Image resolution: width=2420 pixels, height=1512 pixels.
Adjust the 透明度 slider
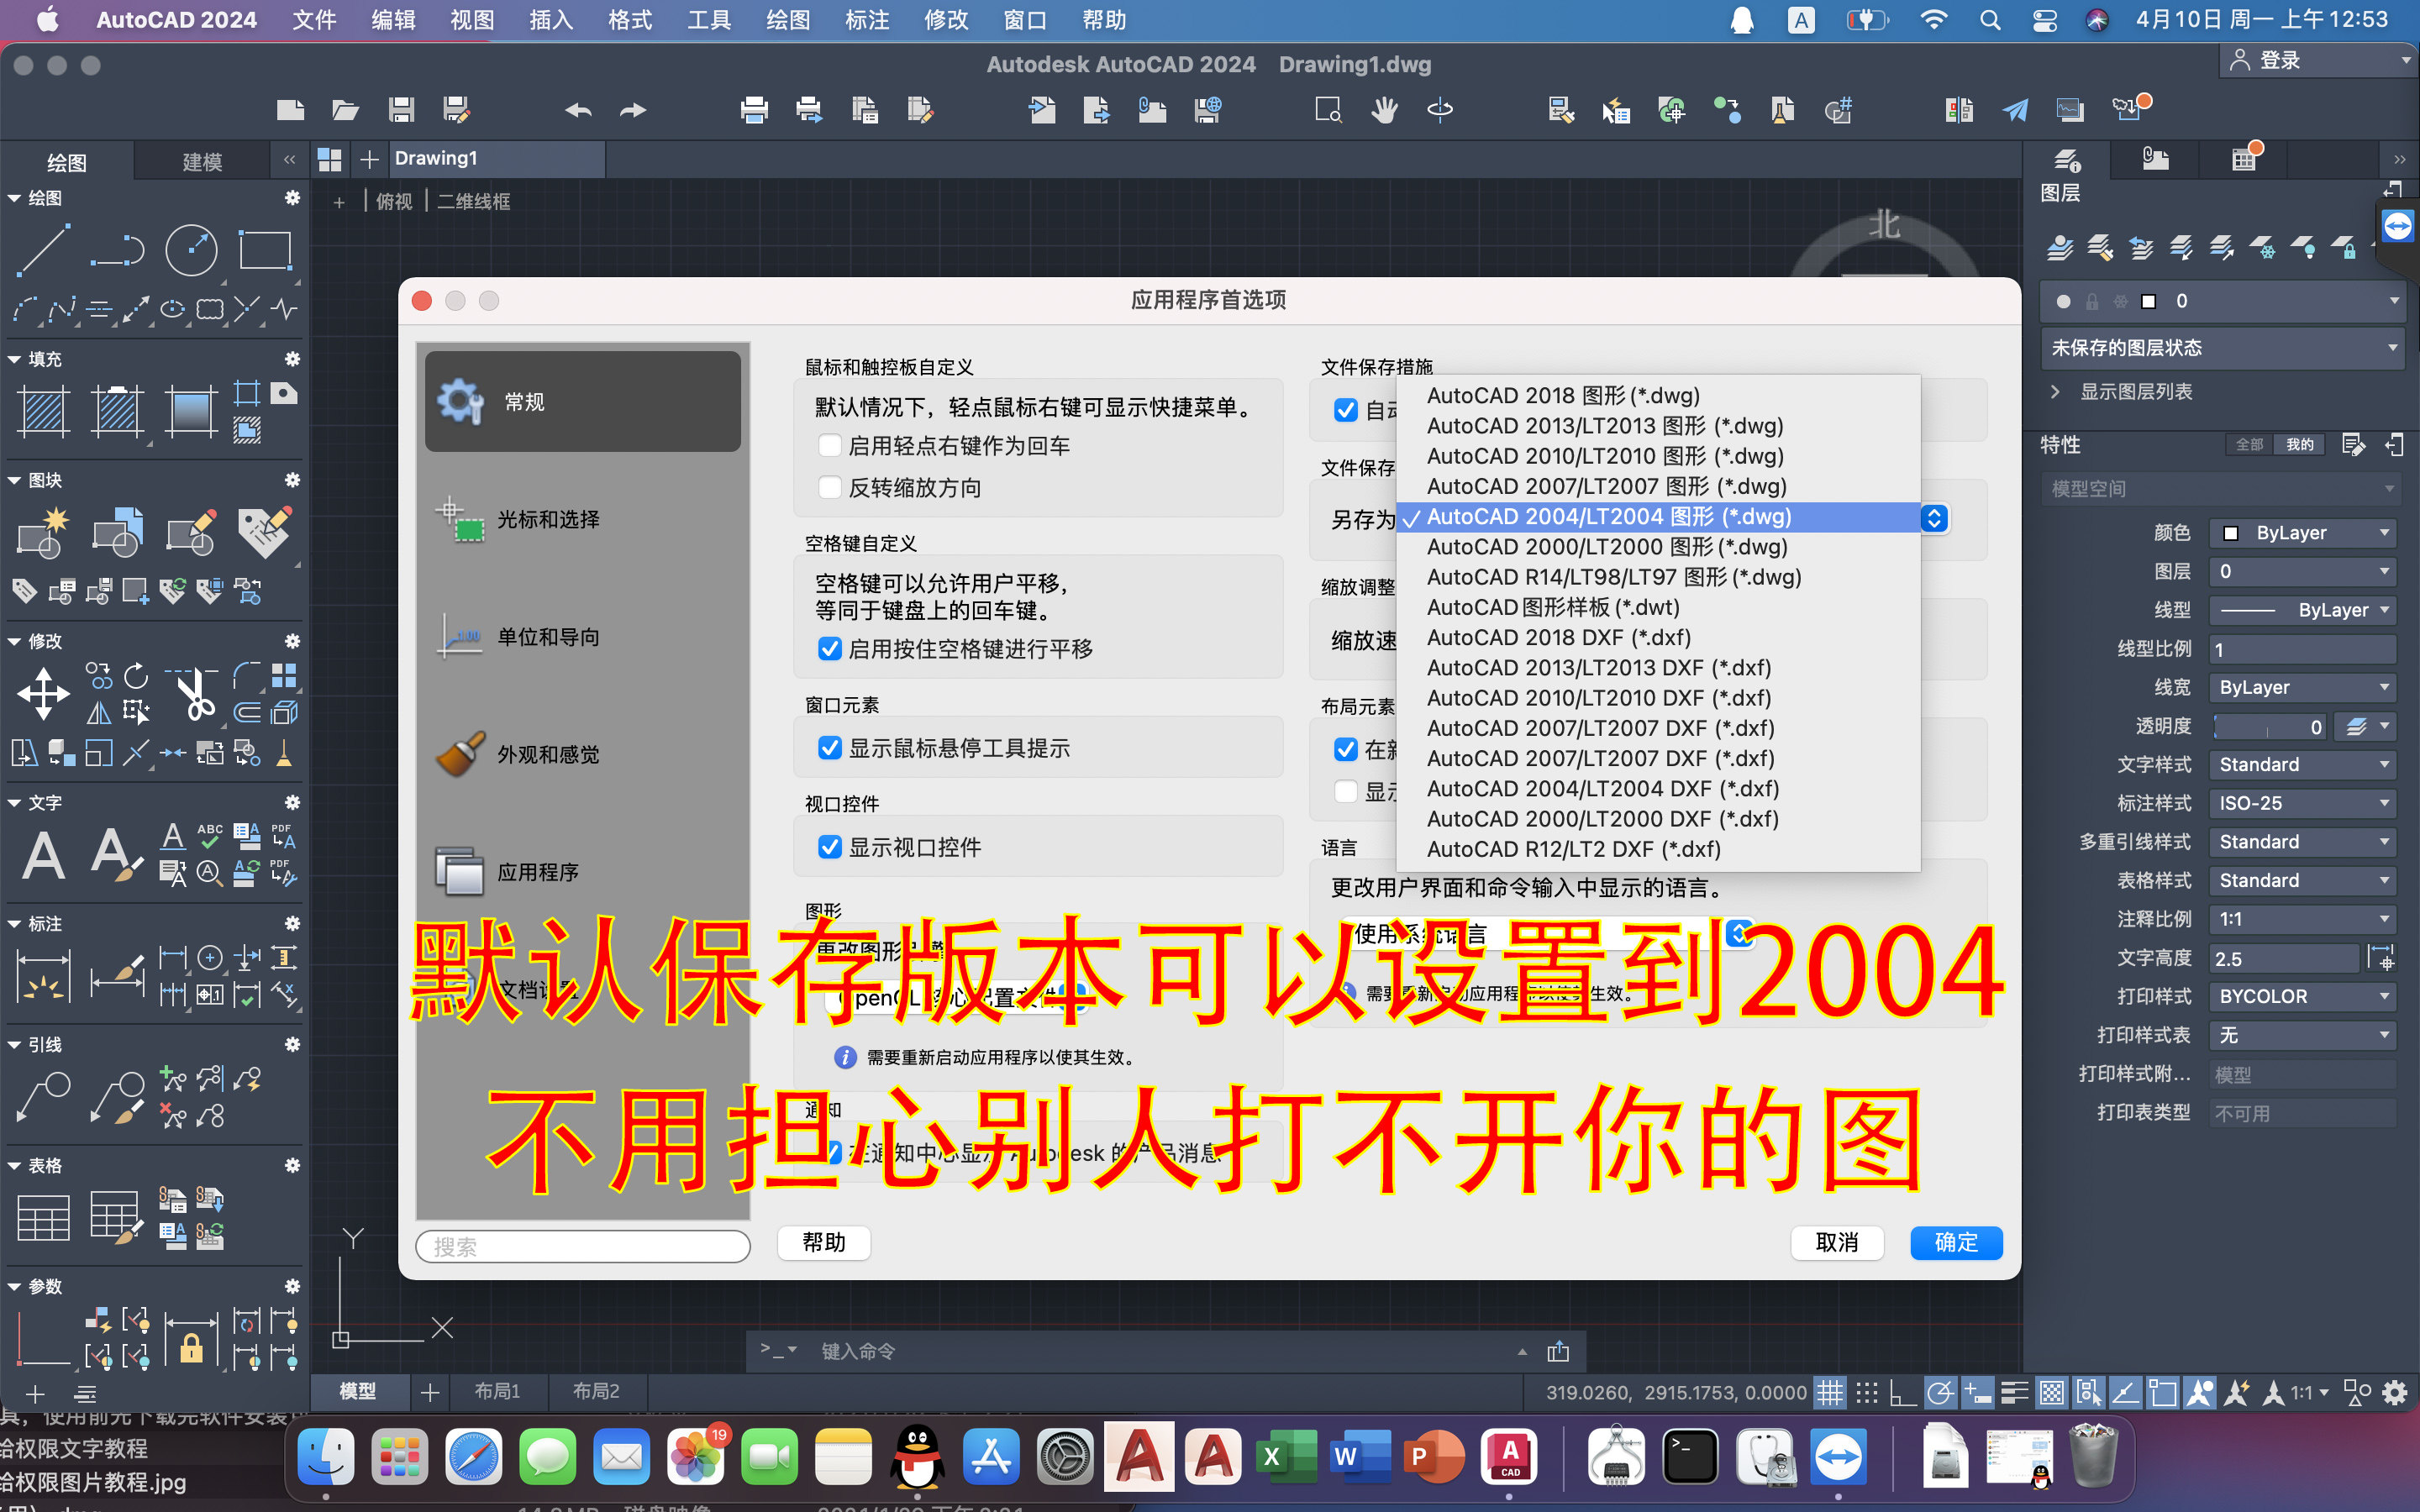(x=2270, y=727)
